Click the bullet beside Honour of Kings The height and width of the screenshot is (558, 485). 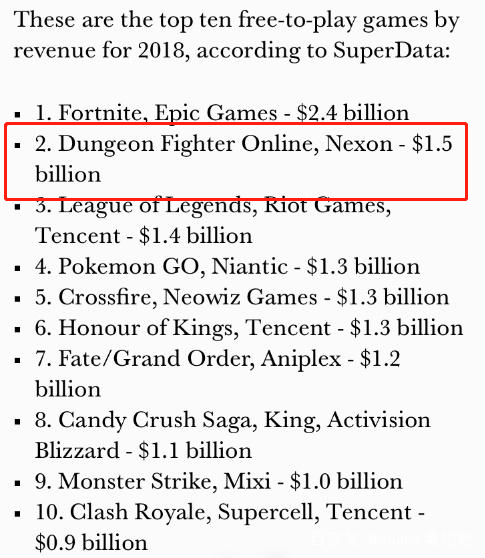(18, 330)
